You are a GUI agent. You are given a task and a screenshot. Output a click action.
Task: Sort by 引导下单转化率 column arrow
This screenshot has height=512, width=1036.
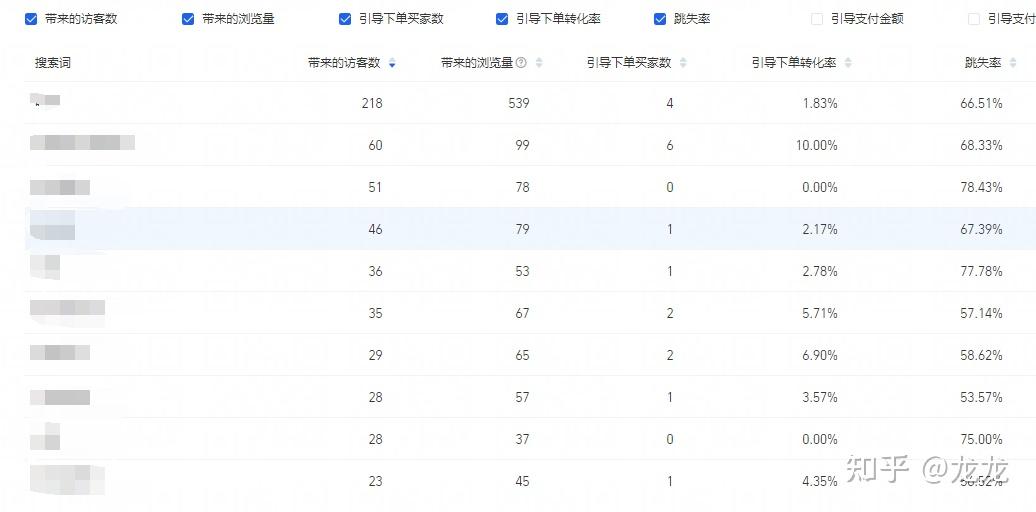[848, 63]
